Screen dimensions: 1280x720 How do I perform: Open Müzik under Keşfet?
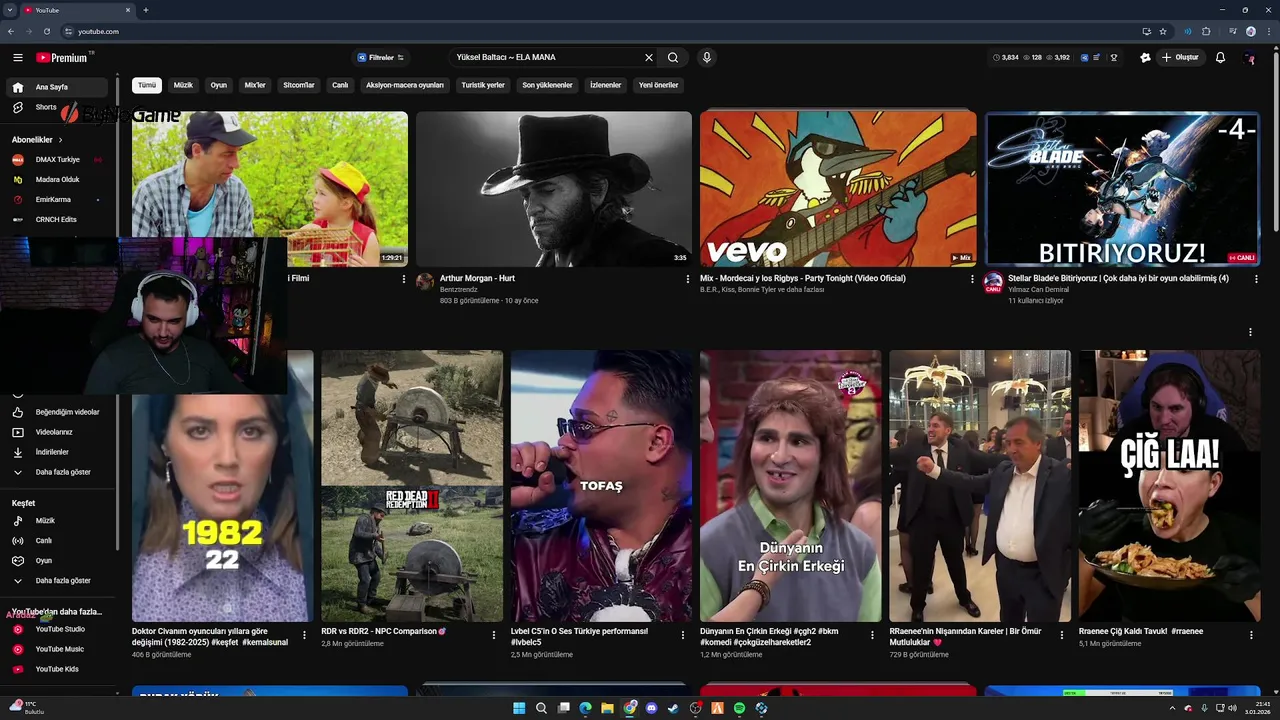[58, 521]
